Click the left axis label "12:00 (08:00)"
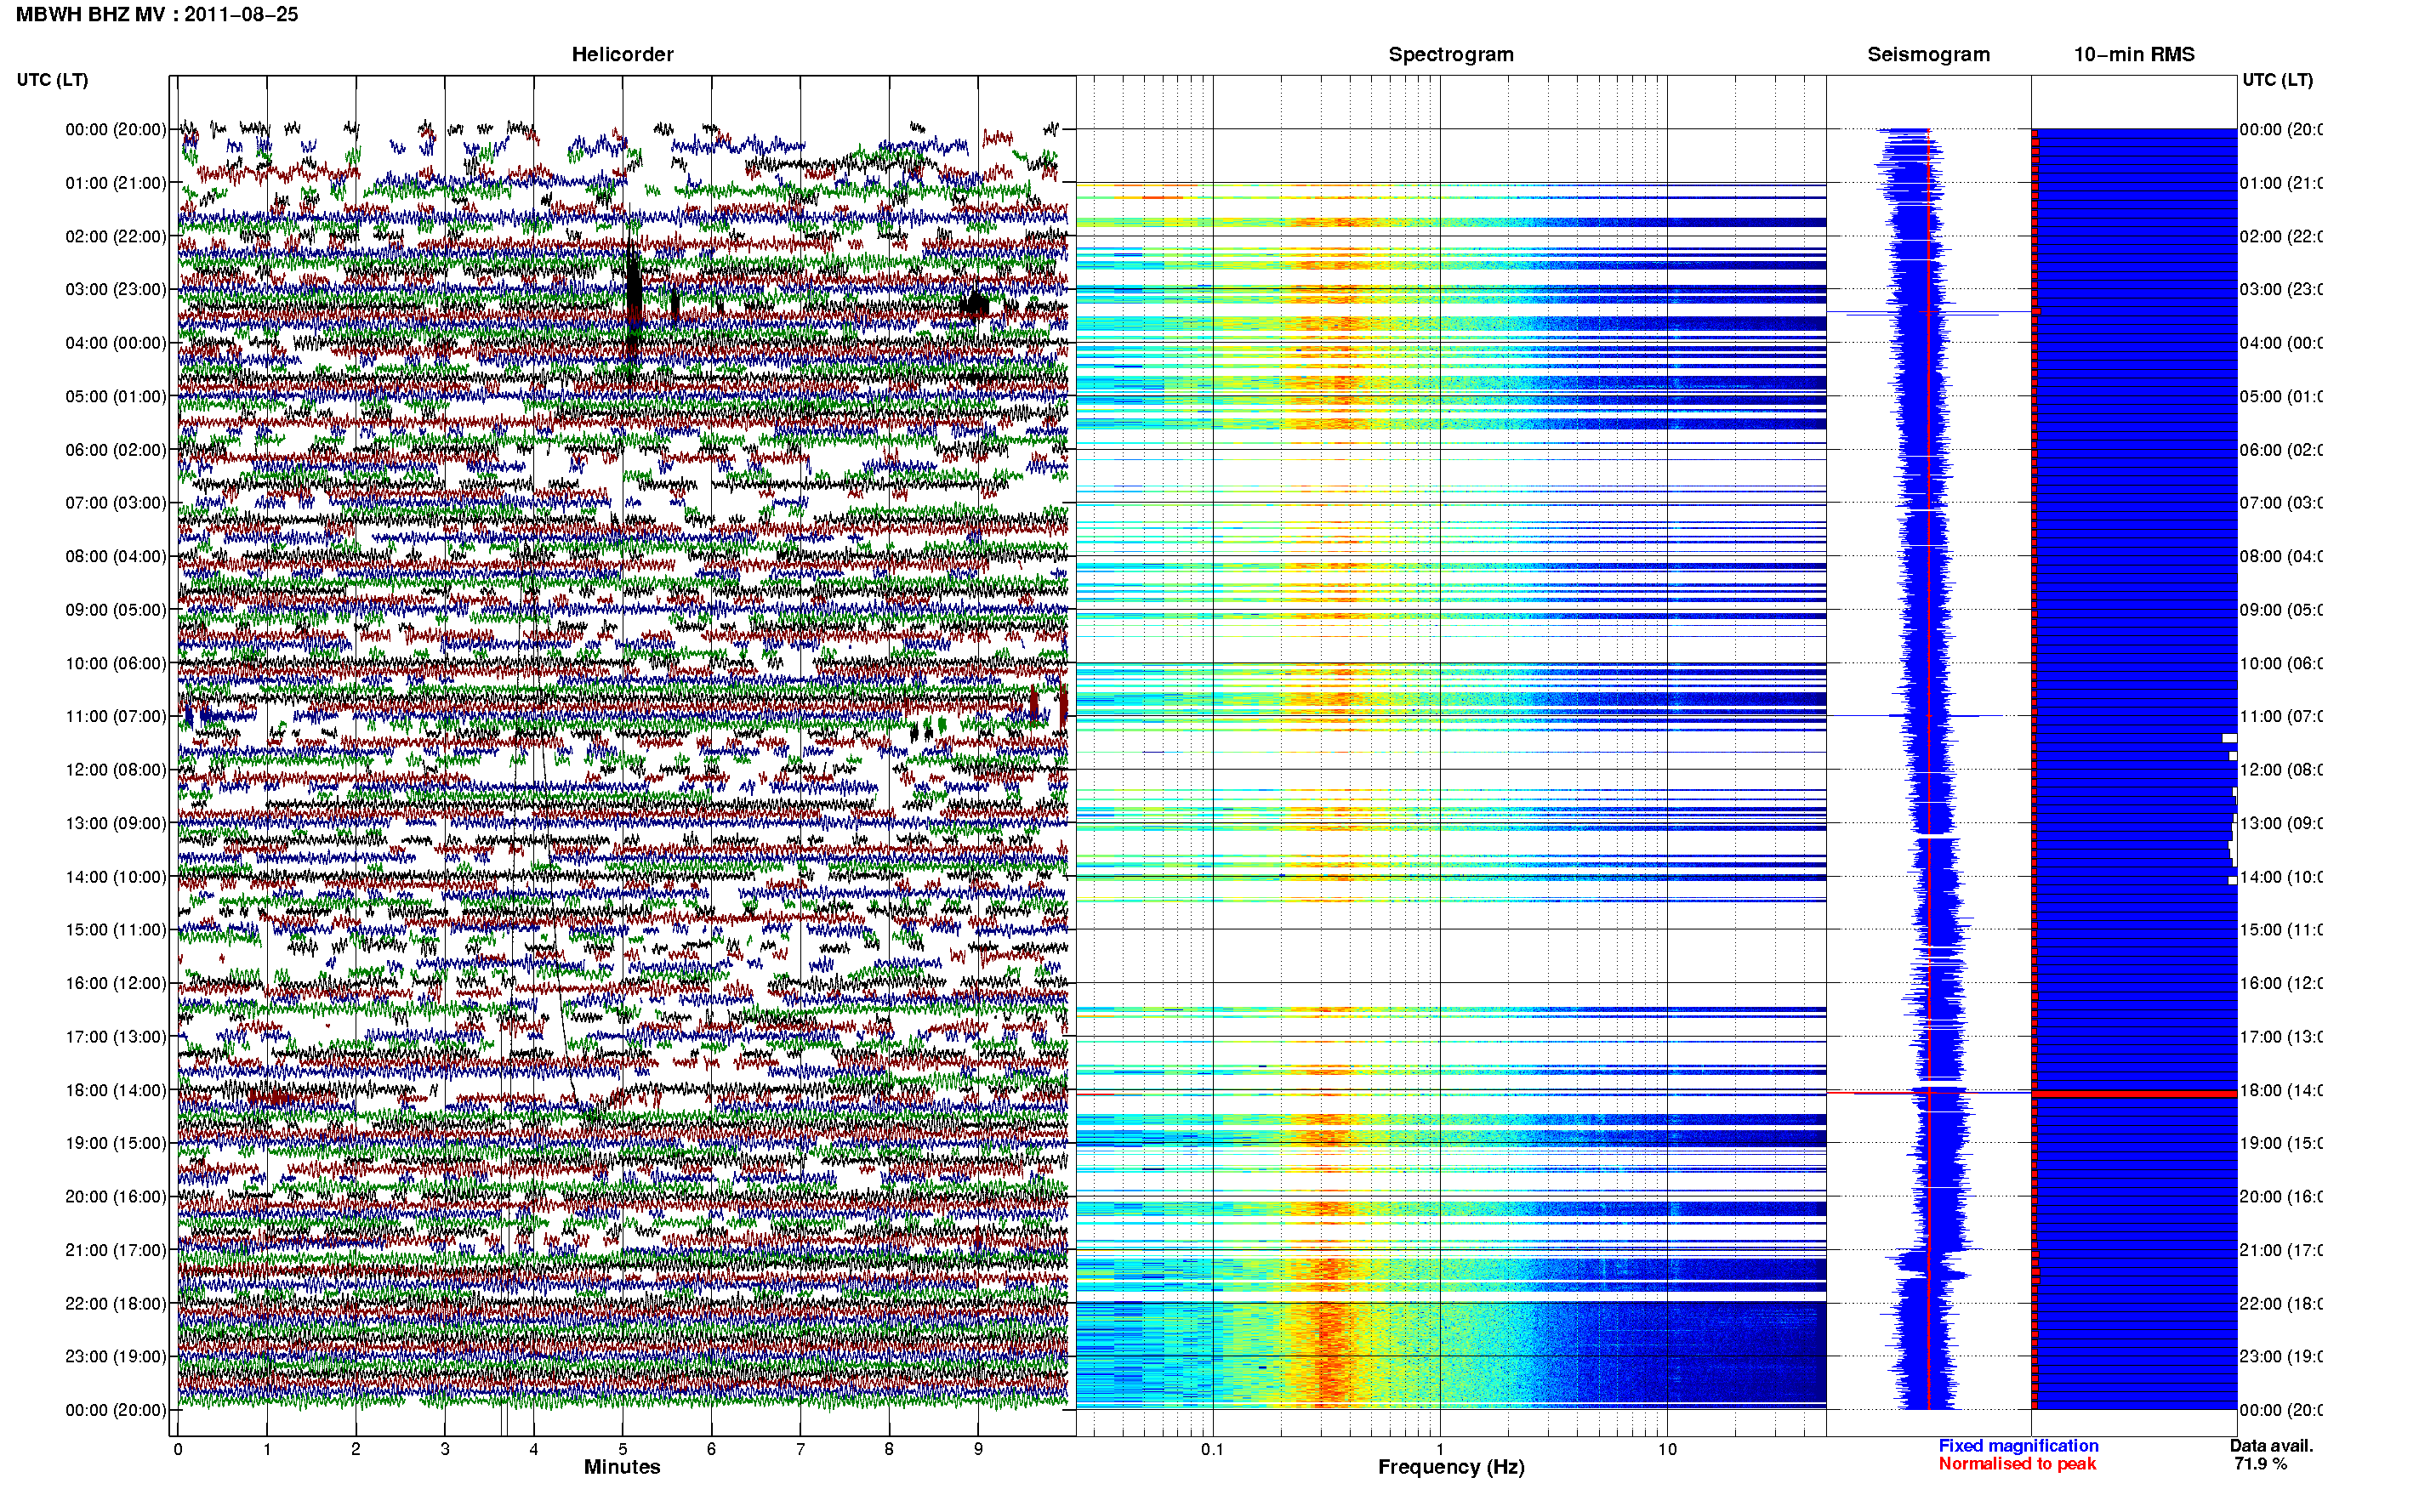2419x1512 pixels. click(x=116, y=769)
